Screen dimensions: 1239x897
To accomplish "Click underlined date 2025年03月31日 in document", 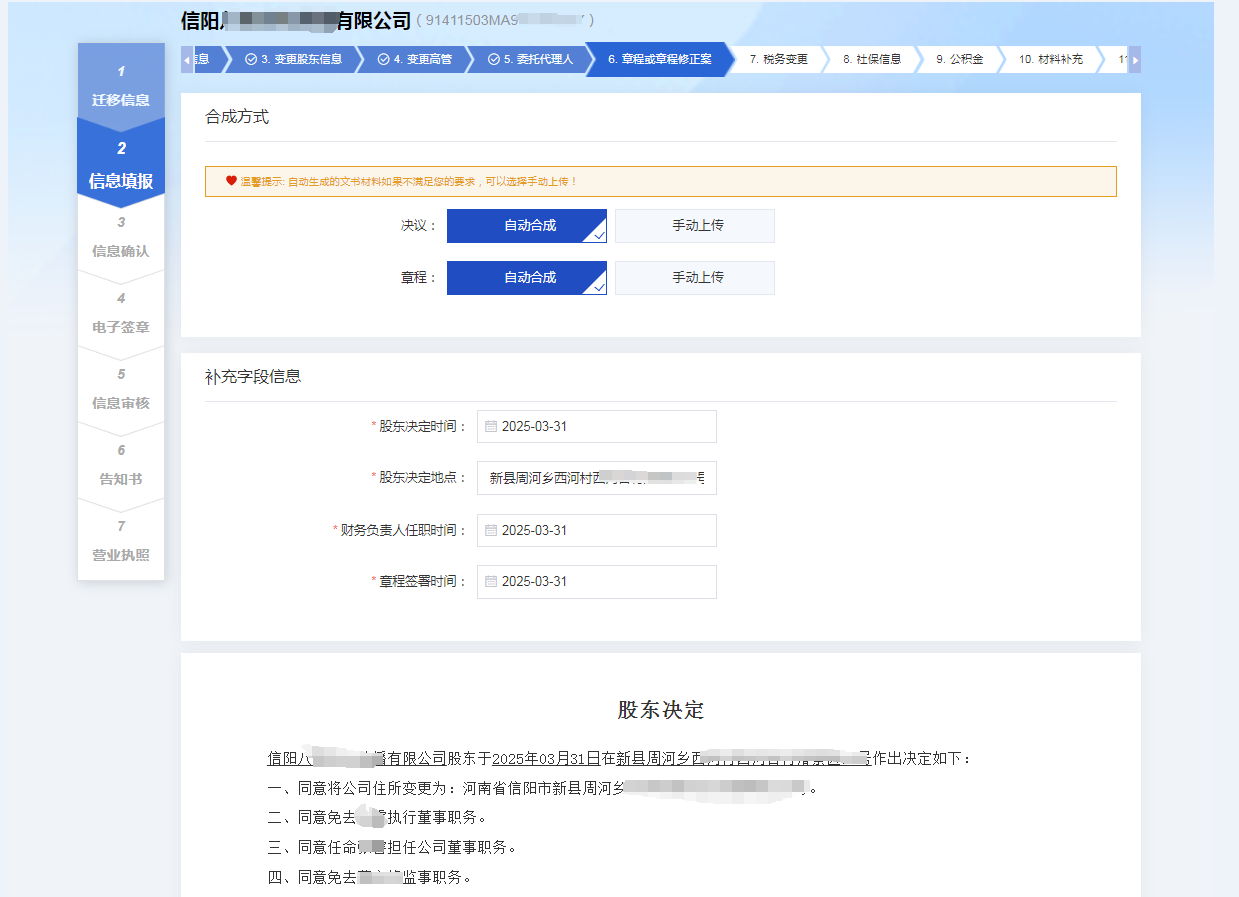I will click(x=546, y=759).
